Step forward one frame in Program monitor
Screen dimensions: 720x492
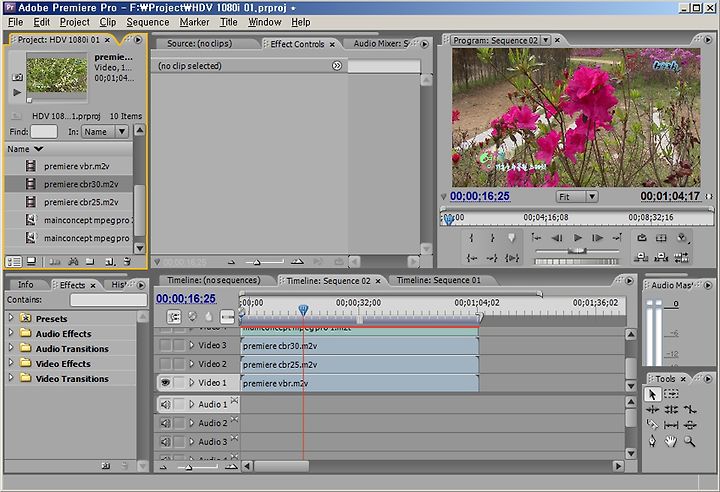597,238
